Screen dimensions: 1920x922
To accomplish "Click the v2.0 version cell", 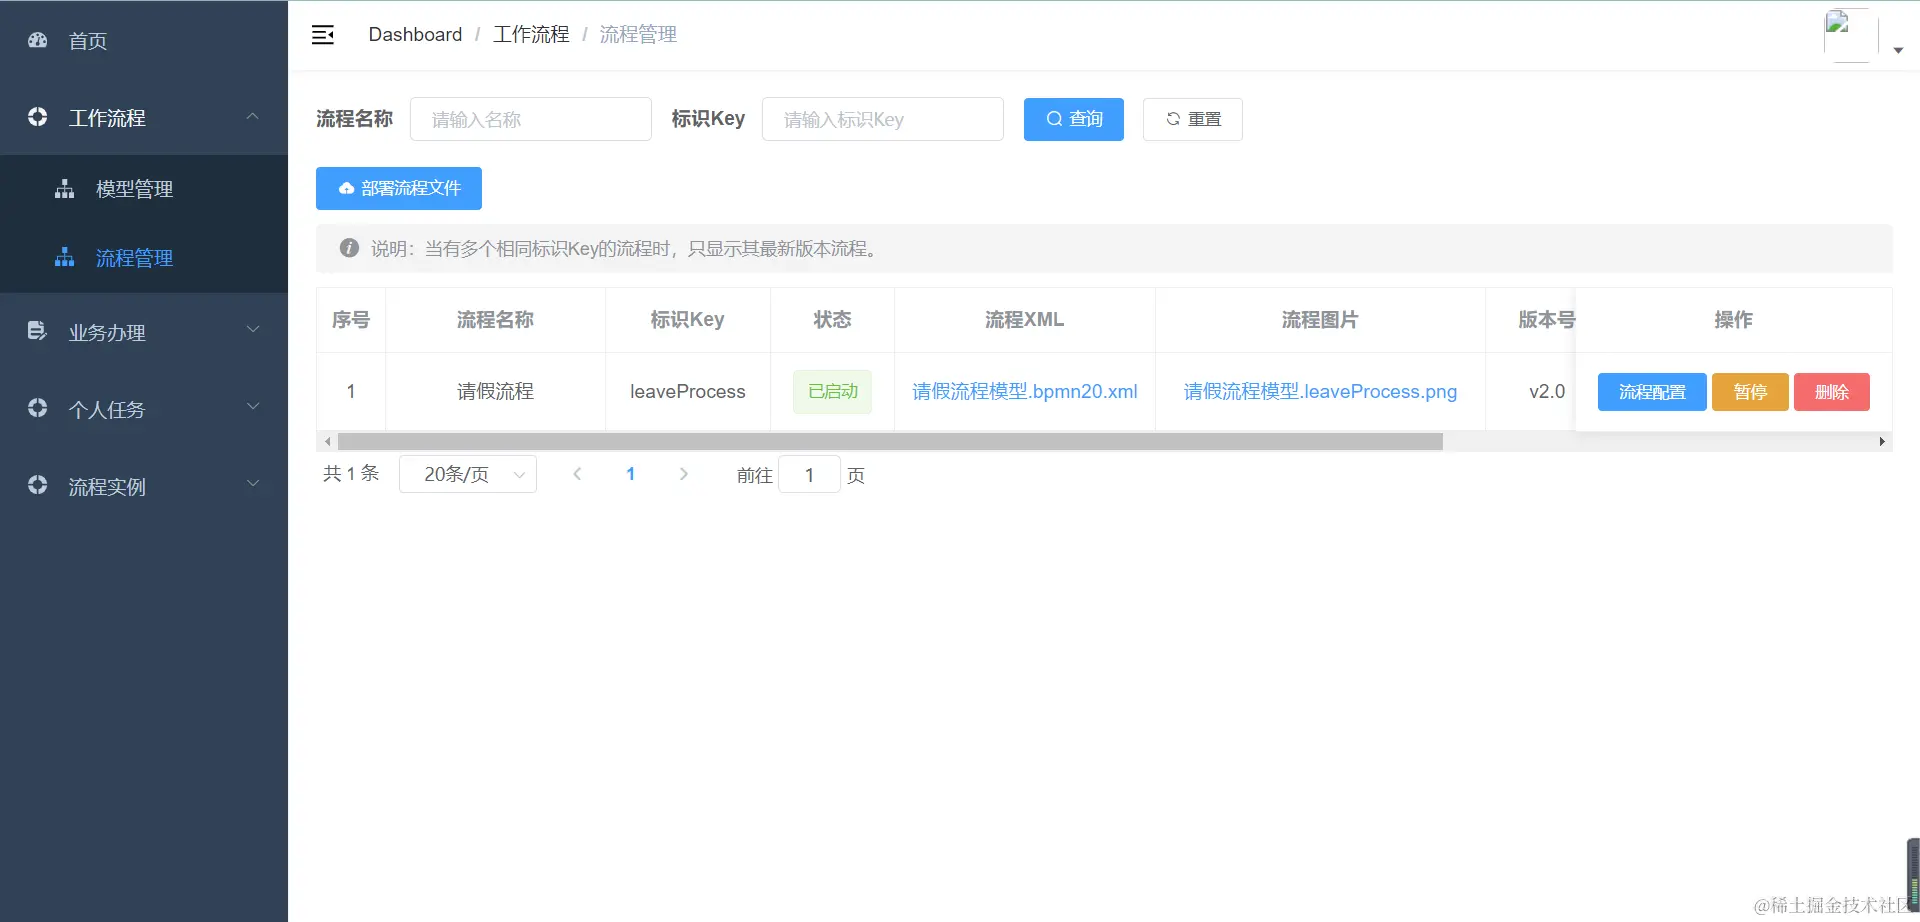I will click(1546, 392).
